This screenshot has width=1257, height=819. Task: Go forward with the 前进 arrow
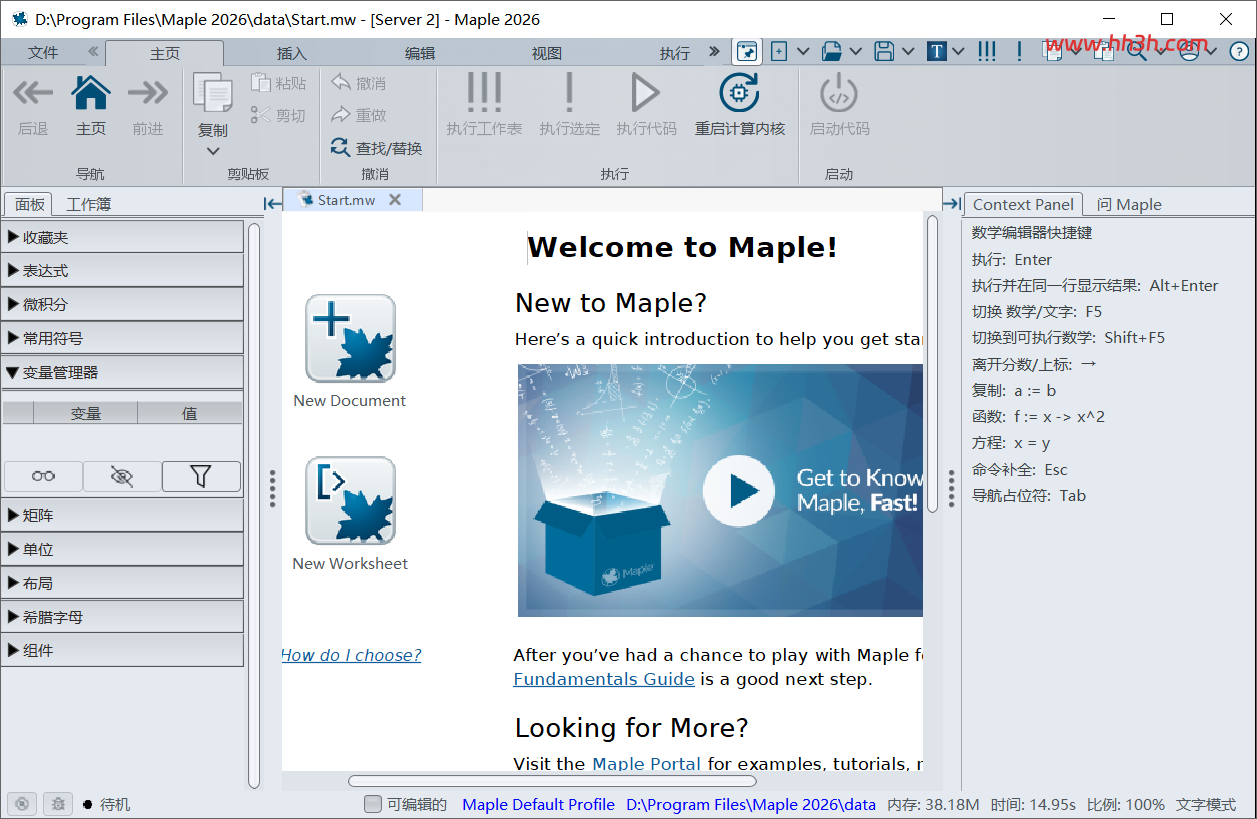click(148, 94)
